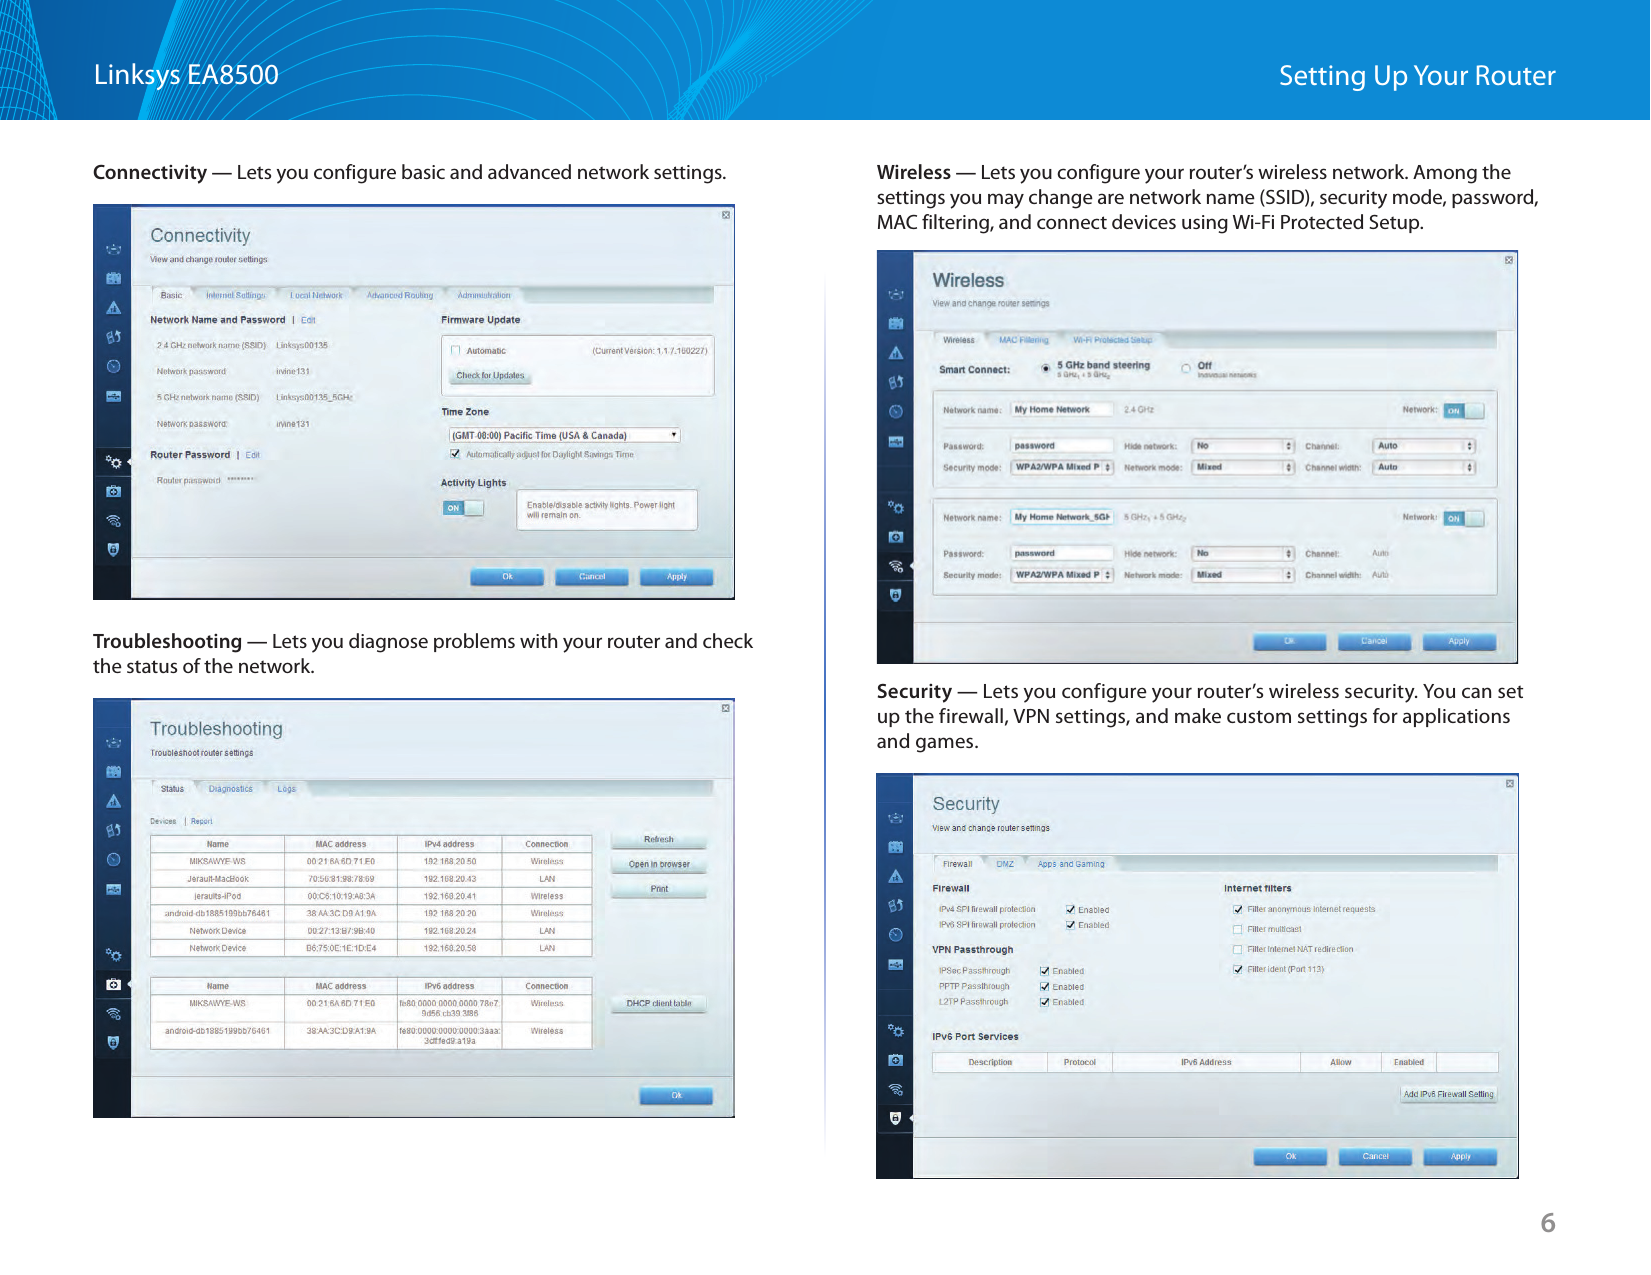Open Wireless Wi-Fi icon in Security sidebar
1651x1275 pixels.
coord(896,1089)
